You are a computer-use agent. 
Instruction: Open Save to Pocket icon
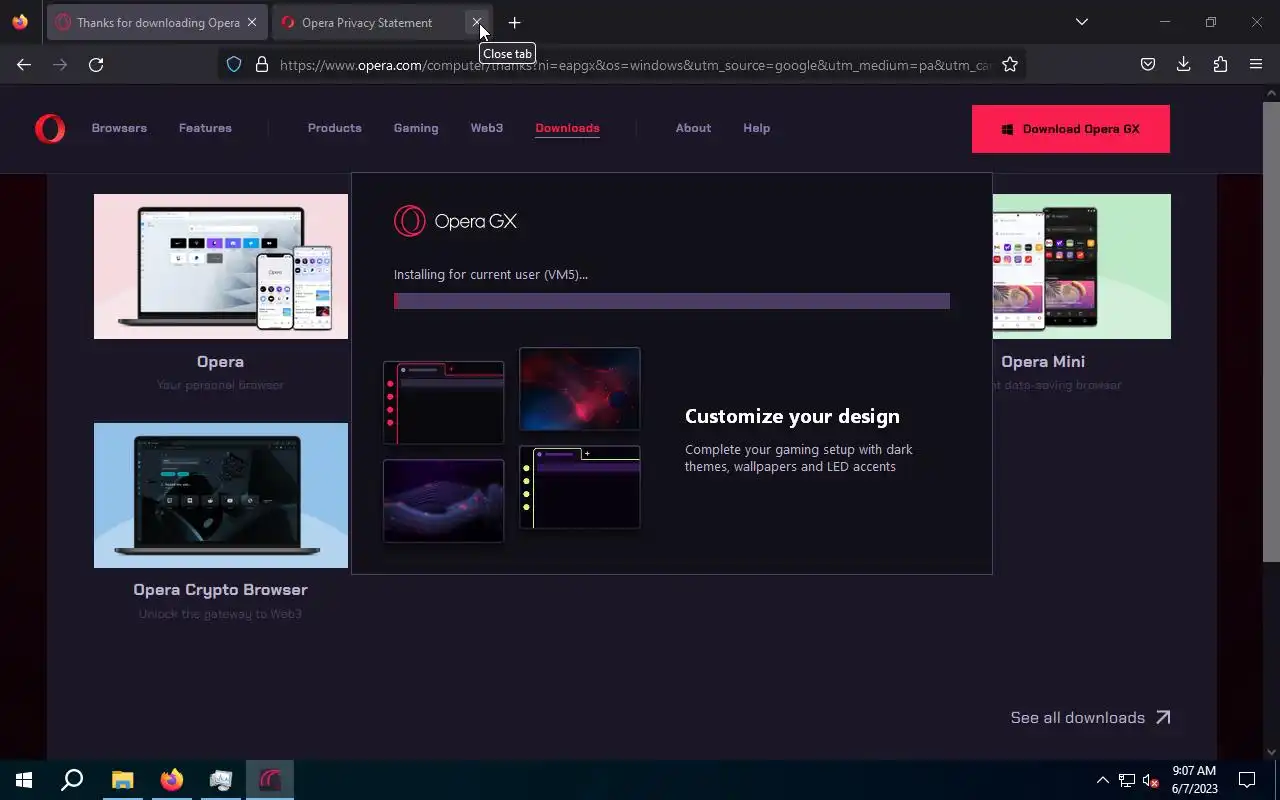[1148, 64]
